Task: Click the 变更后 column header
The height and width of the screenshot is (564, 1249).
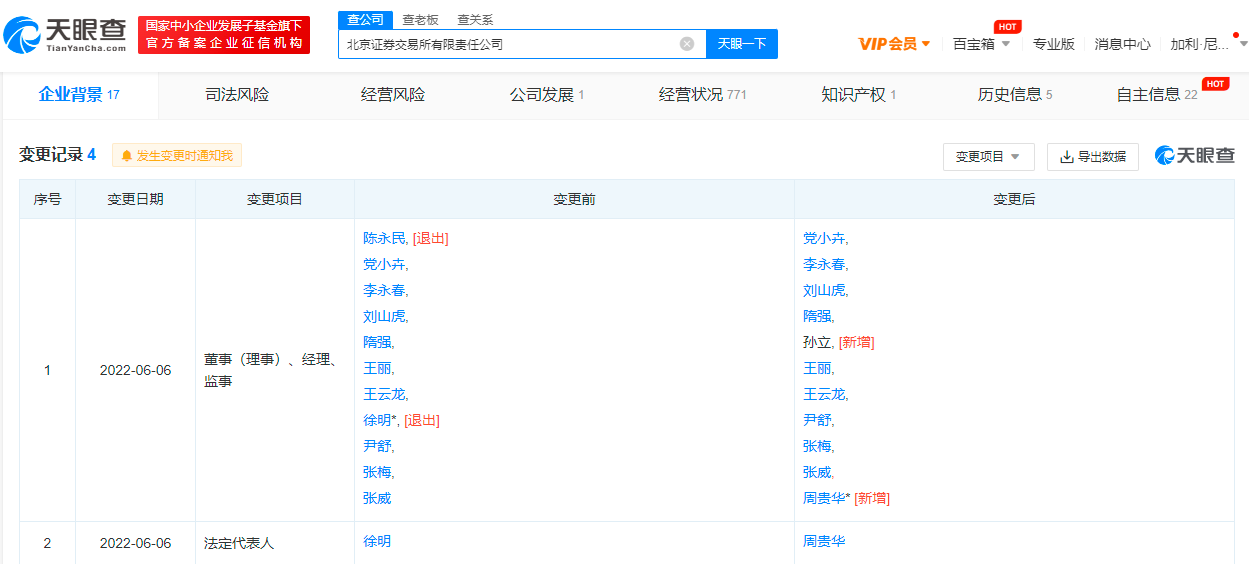Action: (x=1014, y=199)
